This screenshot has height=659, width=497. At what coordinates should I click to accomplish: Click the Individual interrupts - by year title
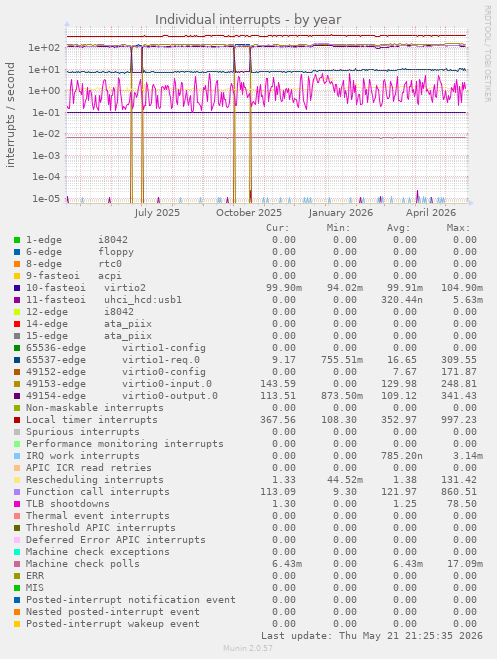(248, 20)
